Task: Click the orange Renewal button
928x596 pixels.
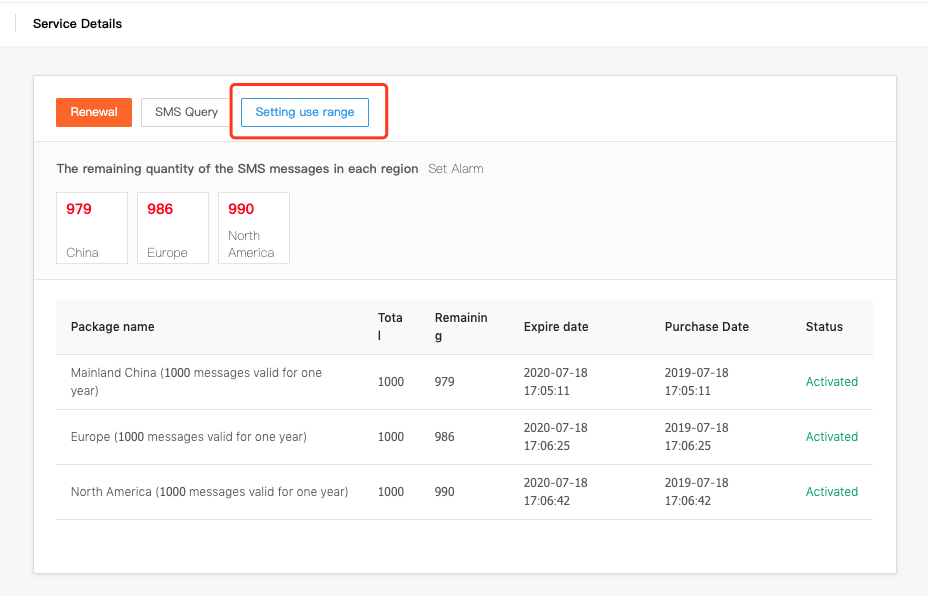Action: tap(94, 112)
